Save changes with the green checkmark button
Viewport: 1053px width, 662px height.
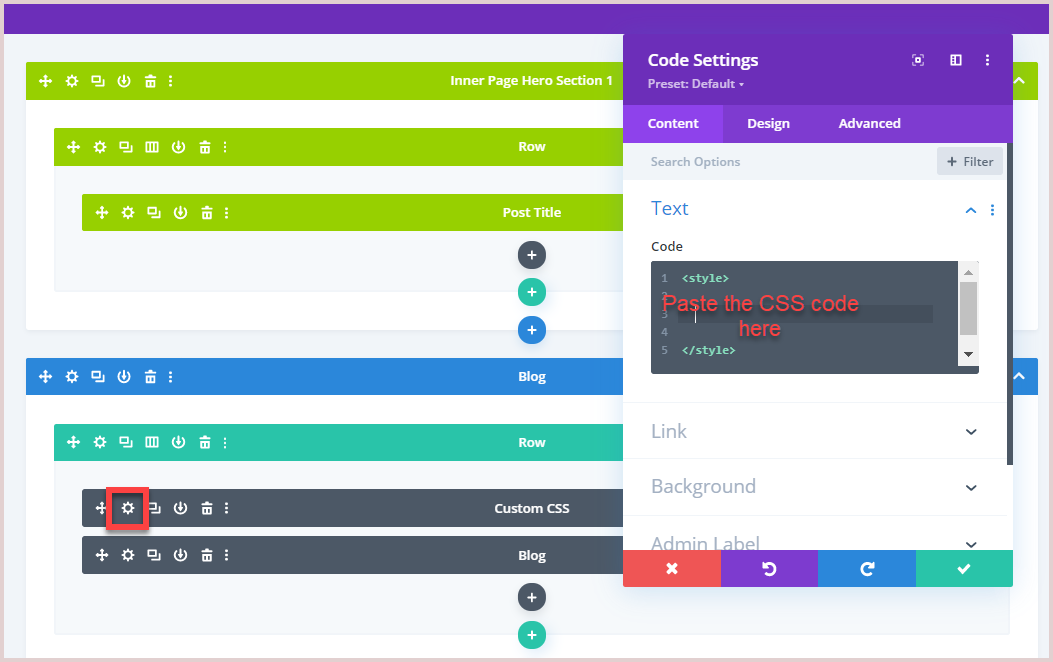pyautogui.click(x=964, y=568)
